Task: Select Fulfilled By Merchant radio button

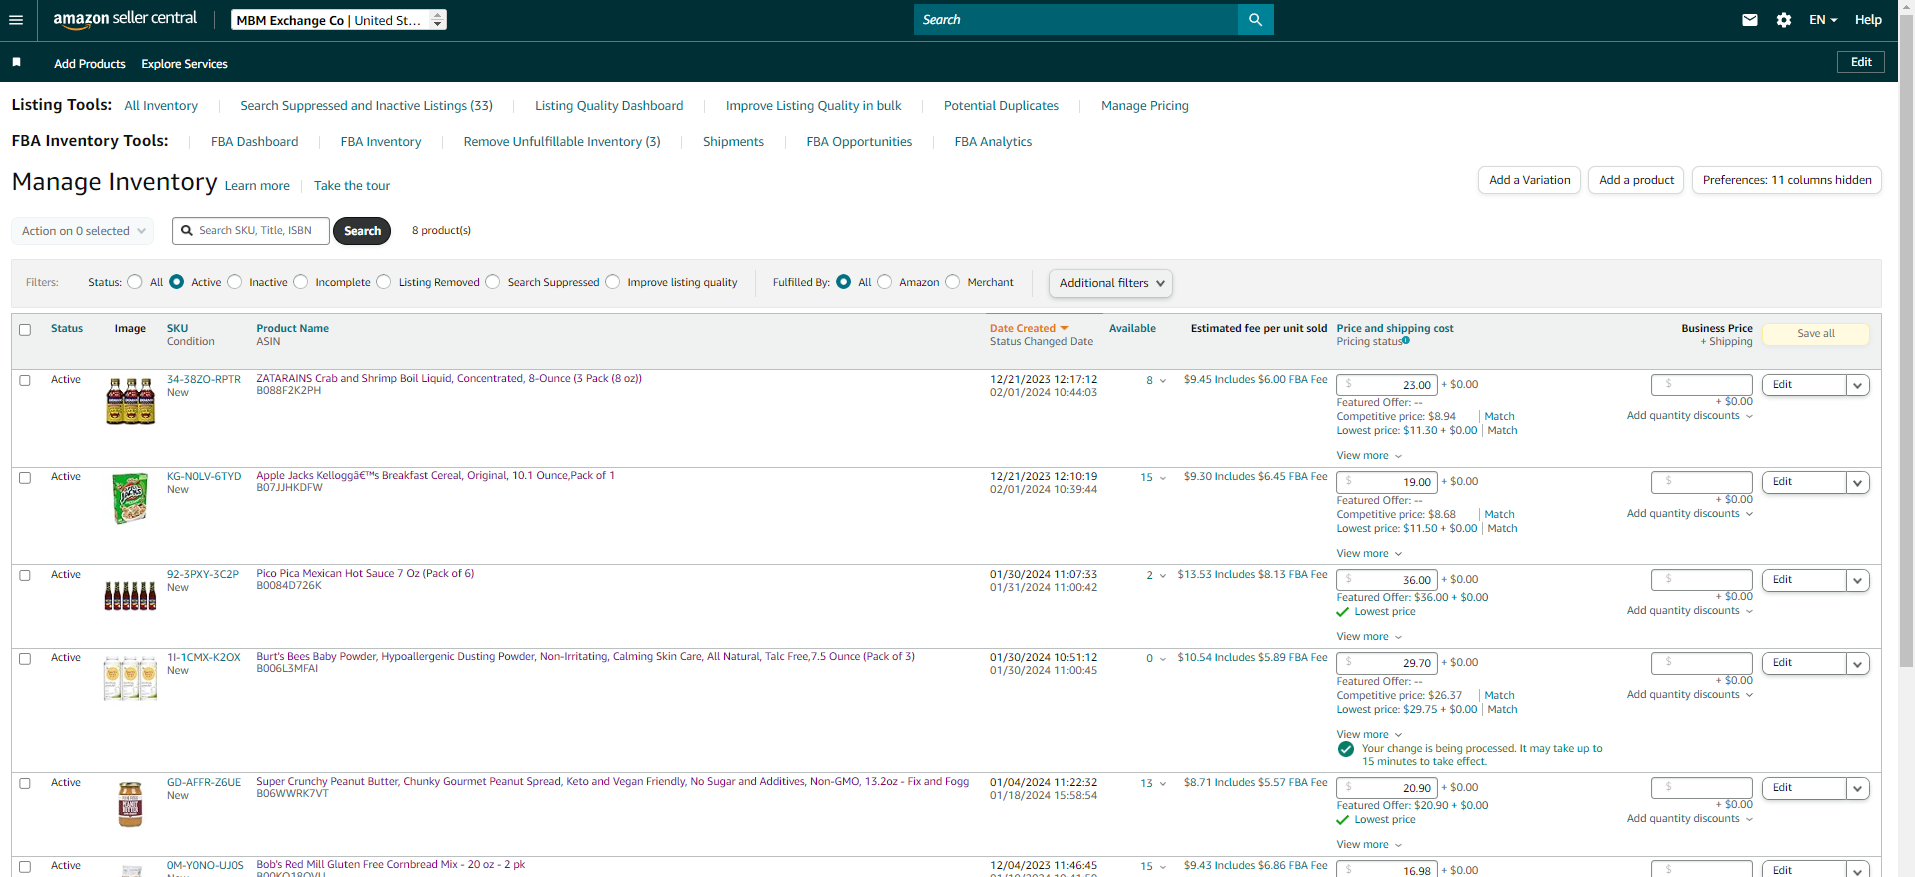Action: pyautogui.click(x=953, y=282)
